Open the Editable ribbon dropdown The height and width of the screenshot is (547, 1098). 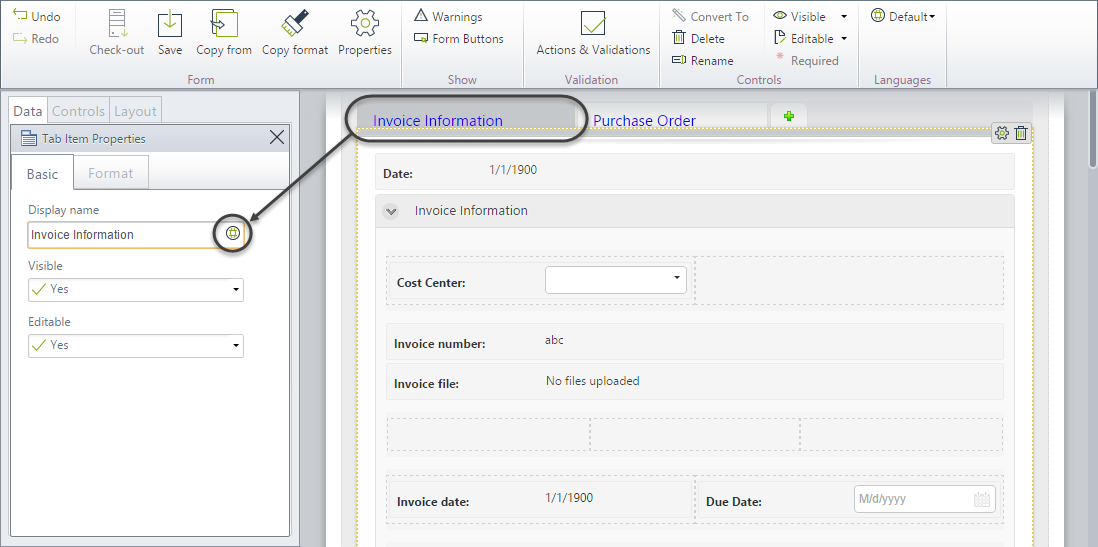[x=844, y=39]
